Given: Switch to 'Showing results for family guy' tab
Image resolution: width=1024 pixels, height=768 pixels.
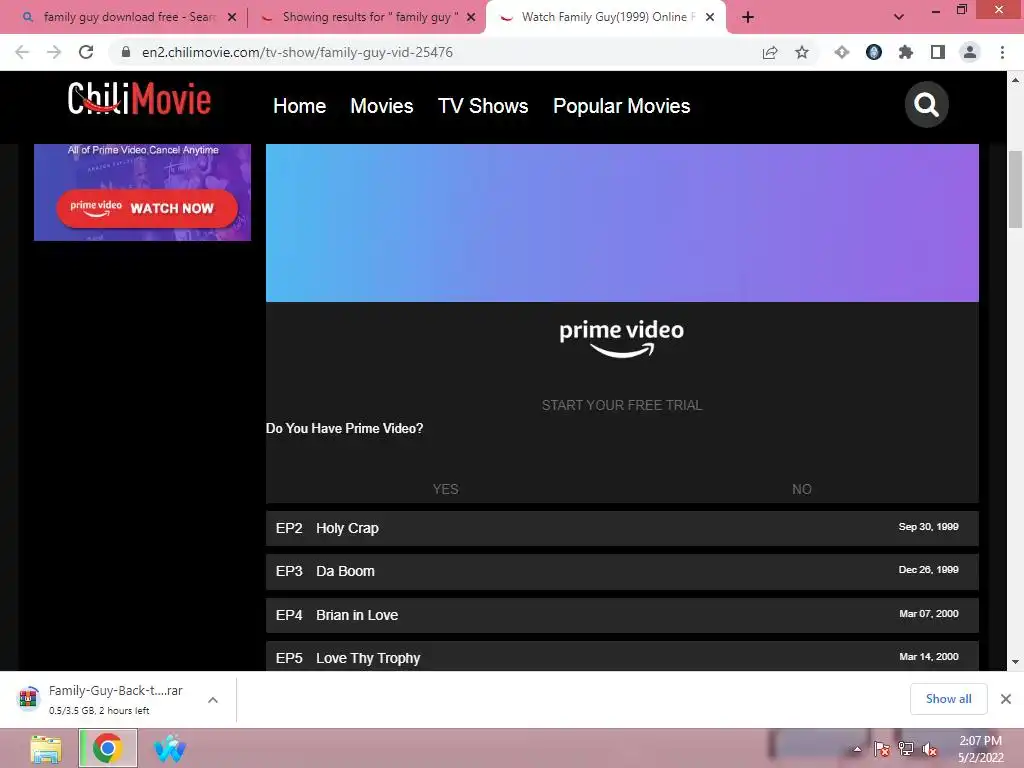Looking at the screenshot, I should (366, 17).
